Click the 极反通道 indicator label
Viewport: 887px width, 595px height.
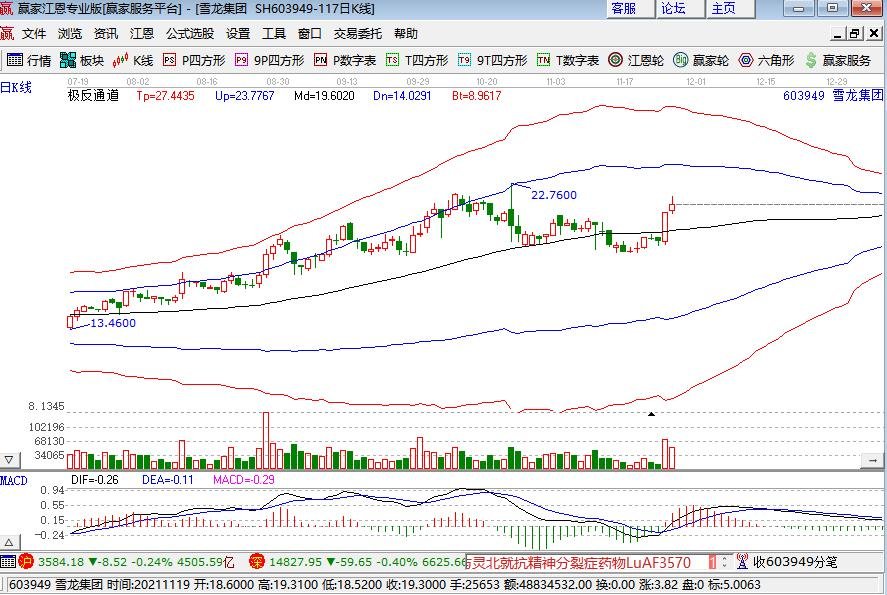[x=93, y=95]
